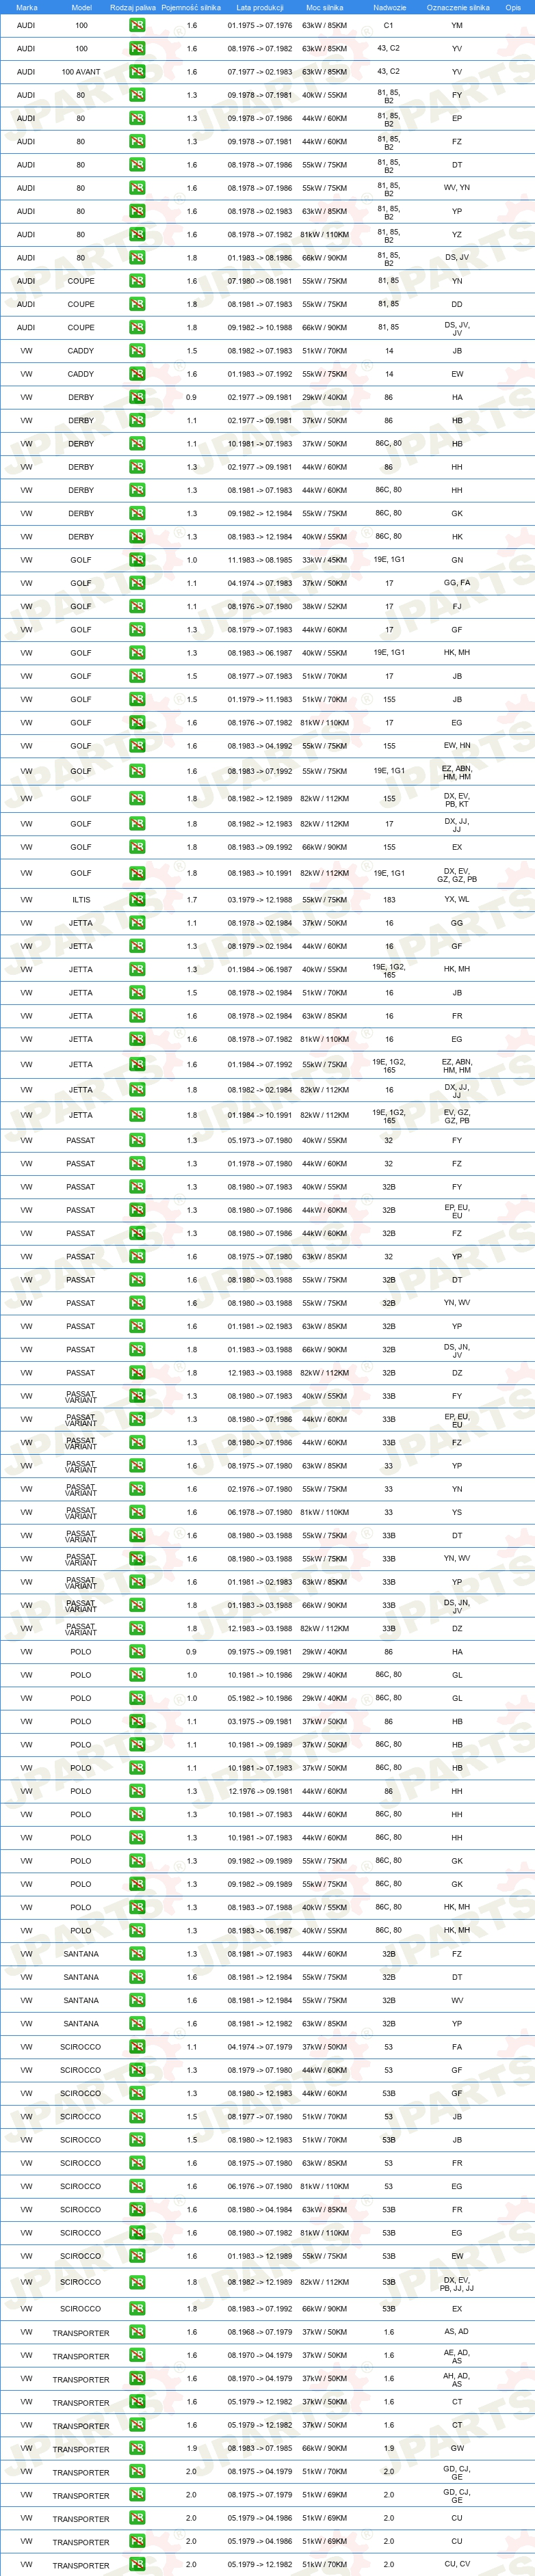Click fuel icon in POLO HA row
This screenshot has width=535, height=2576.
pos(137,1652)
